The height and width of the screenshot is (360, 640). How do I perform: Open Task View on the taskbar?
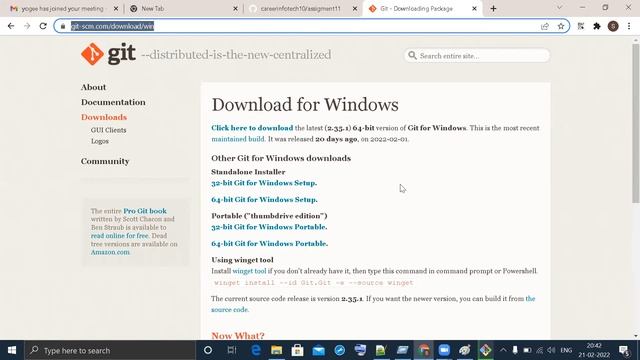[232, 350]
